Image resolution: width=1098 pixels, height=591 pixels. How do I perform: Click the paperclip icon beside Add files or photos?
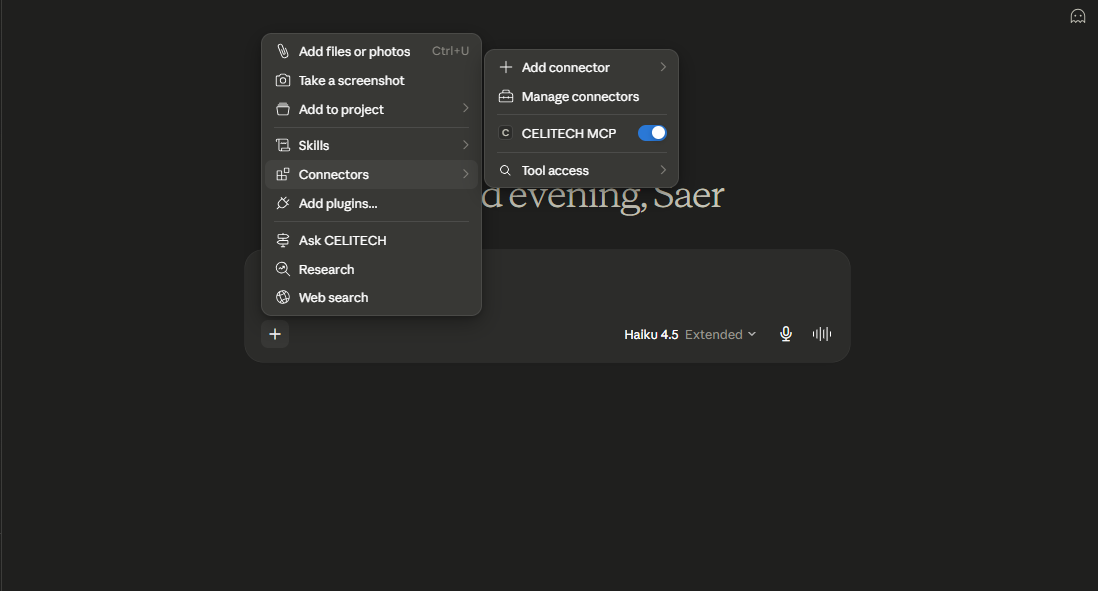coord(283,51)
